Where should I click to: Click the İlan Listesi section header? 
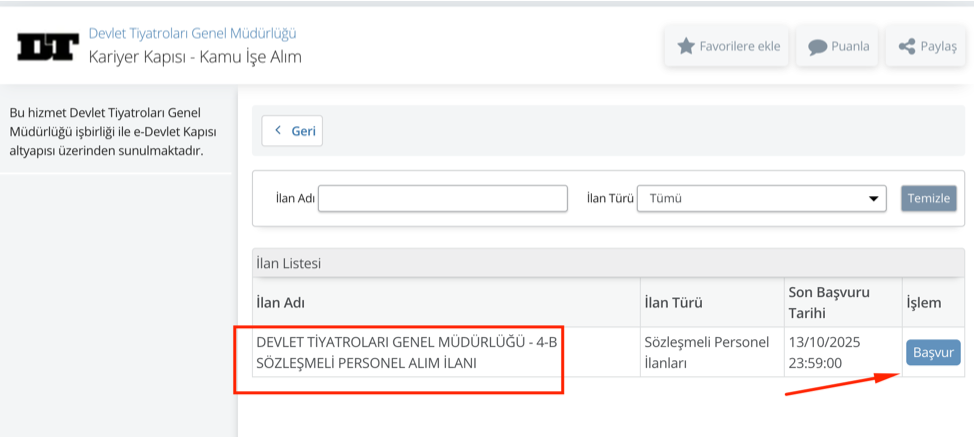point(289,263)
